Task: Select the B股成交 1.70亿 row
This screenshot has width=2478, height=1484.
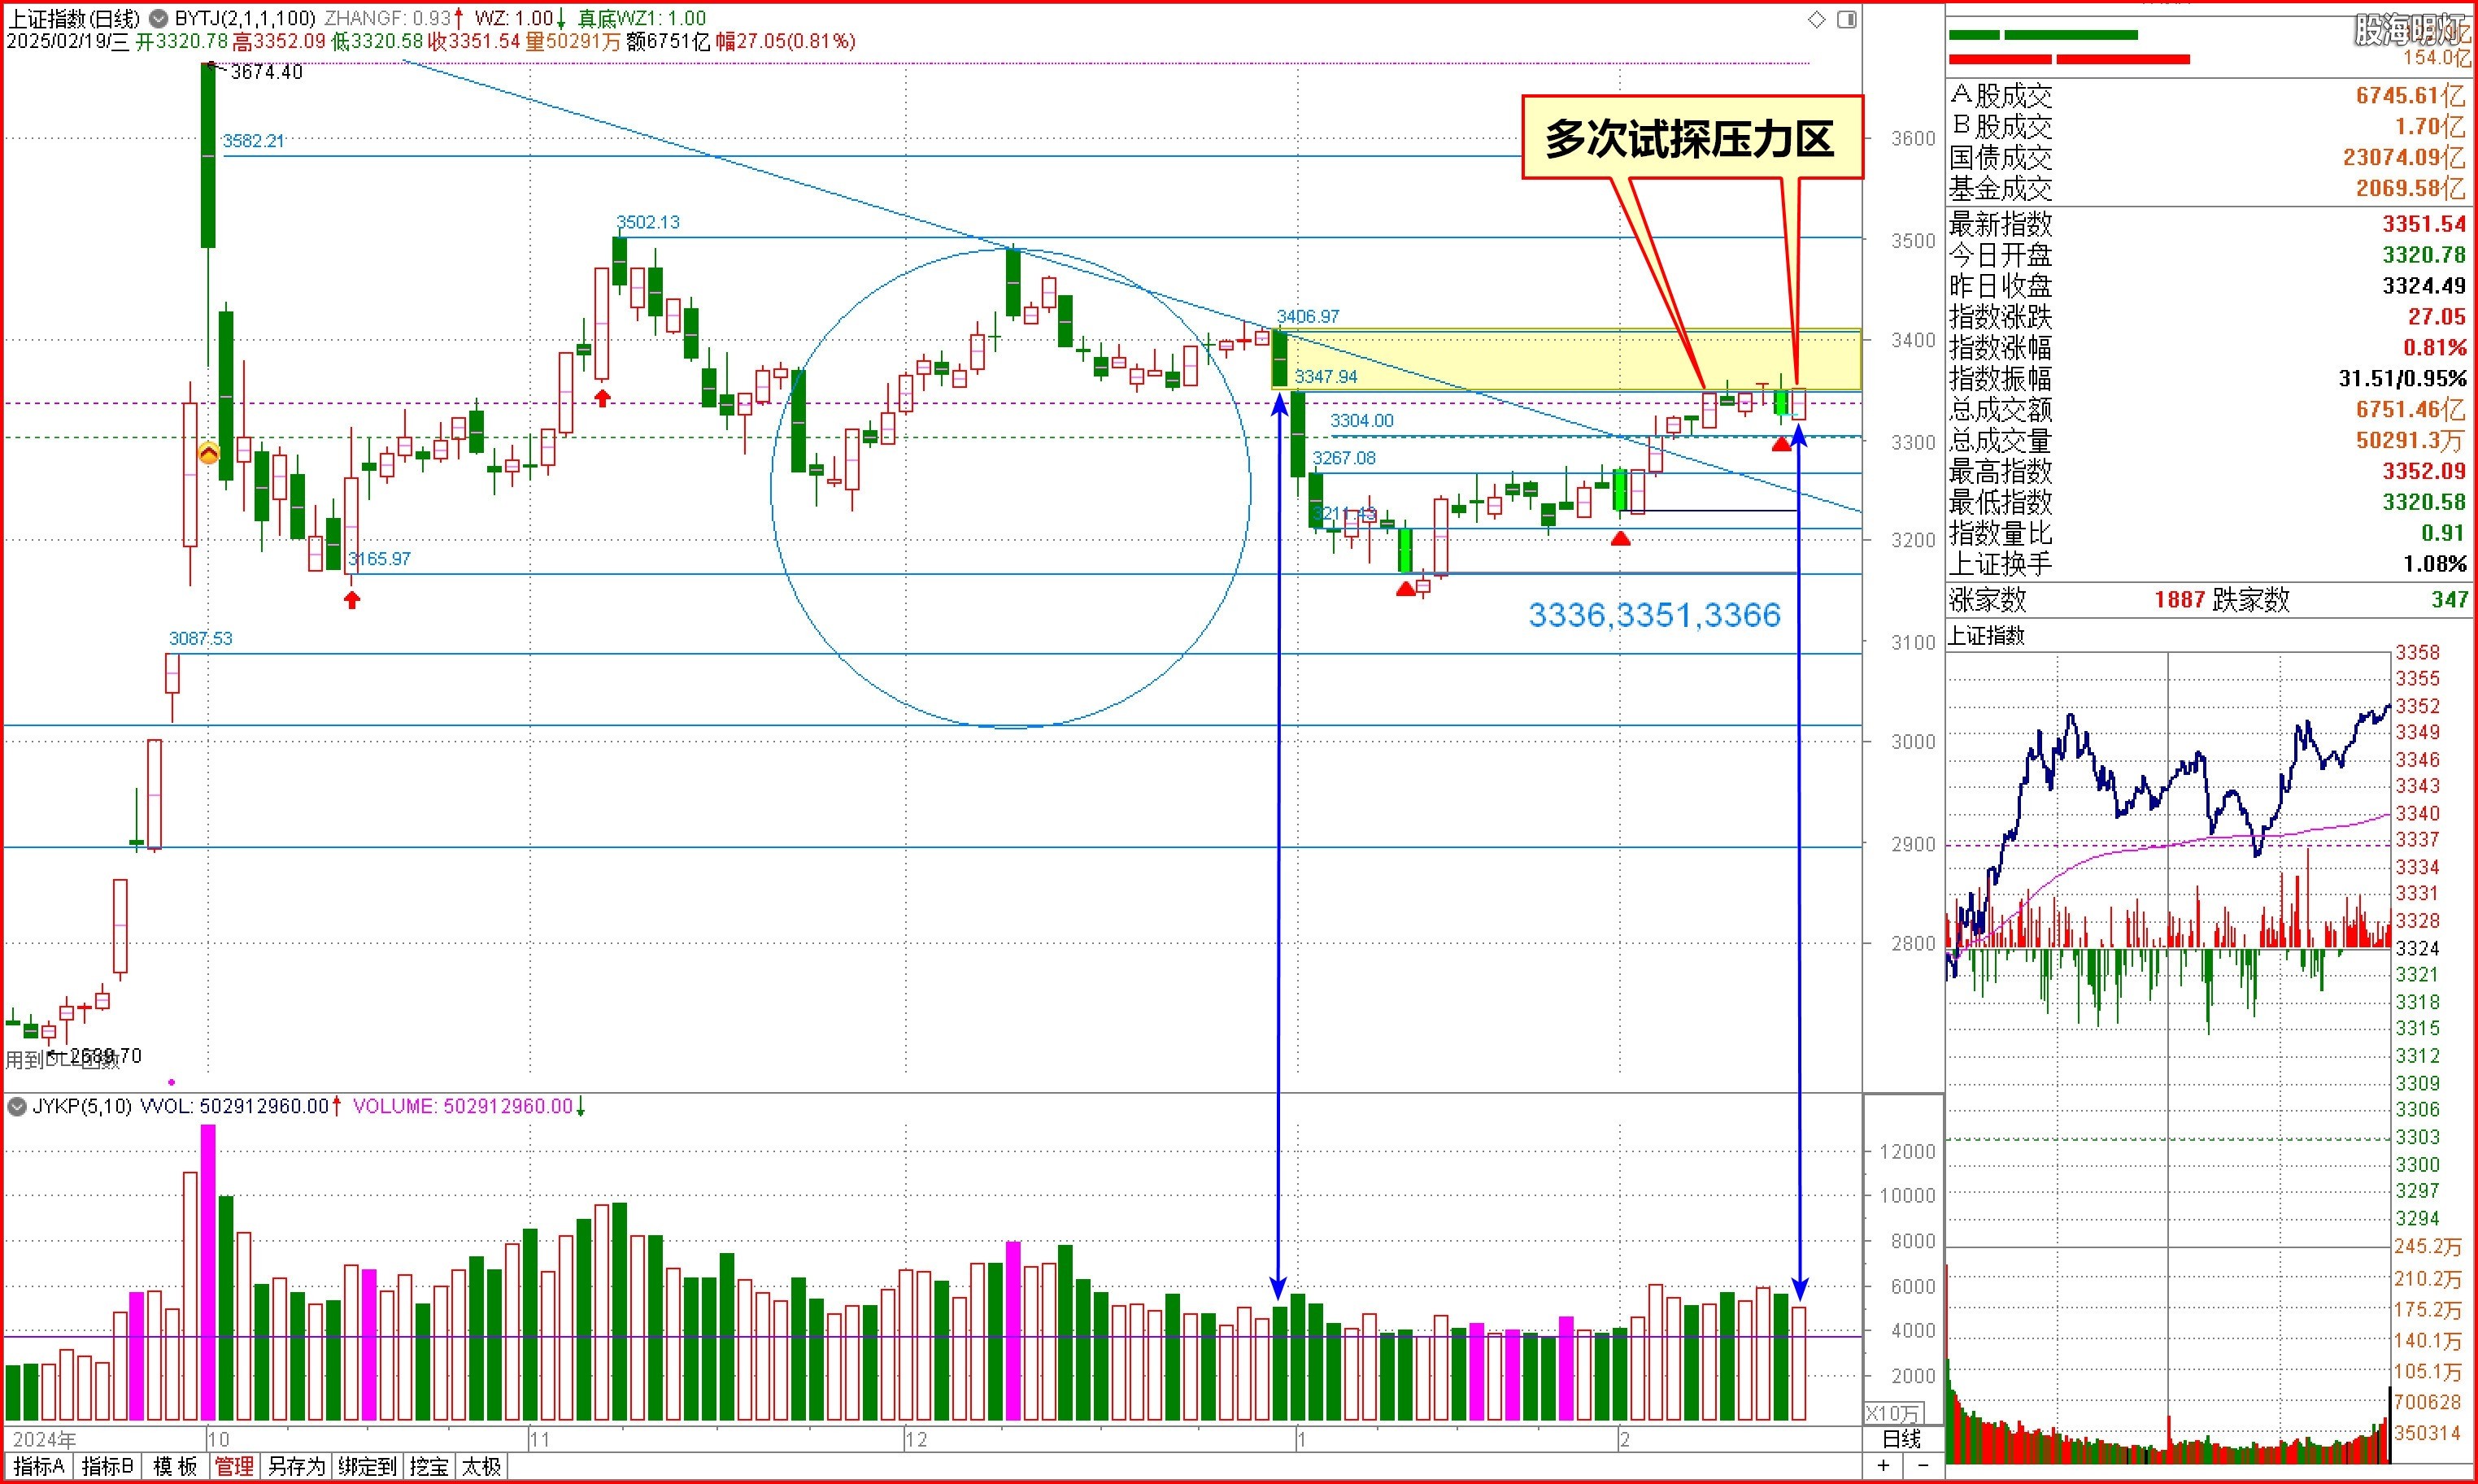Action: [2208, 127]
